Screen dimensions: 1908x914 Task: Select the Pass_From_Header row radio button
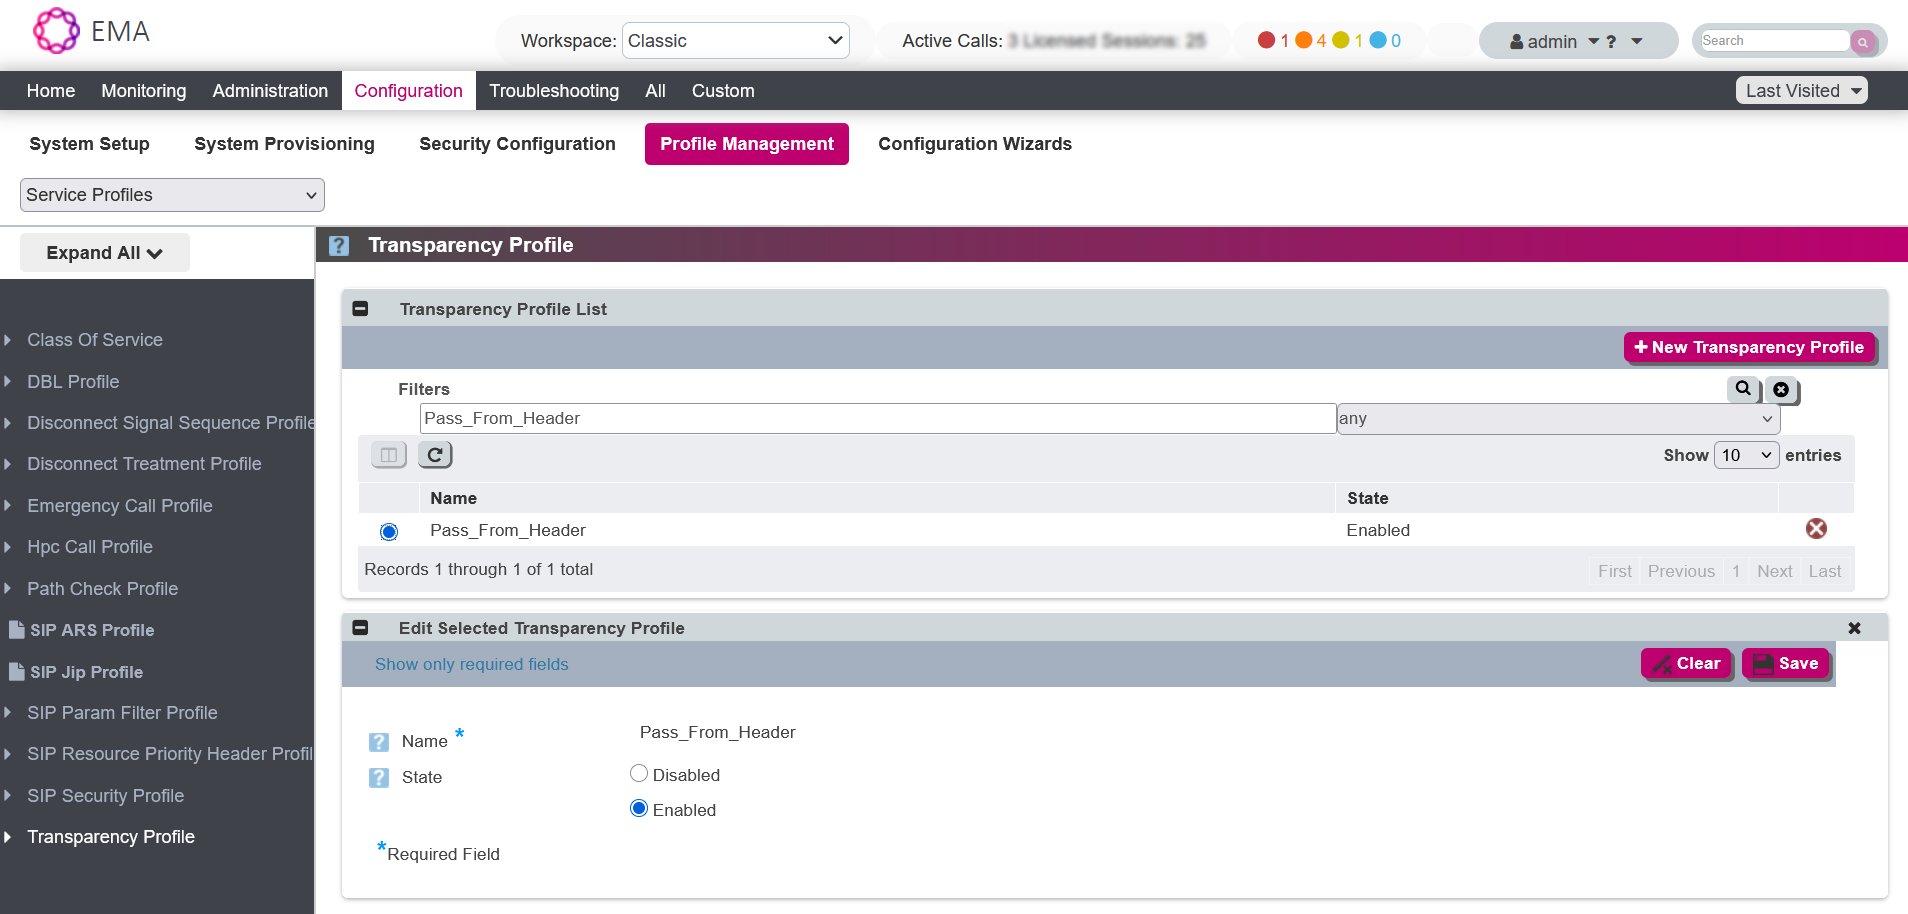tap(389, 532)
